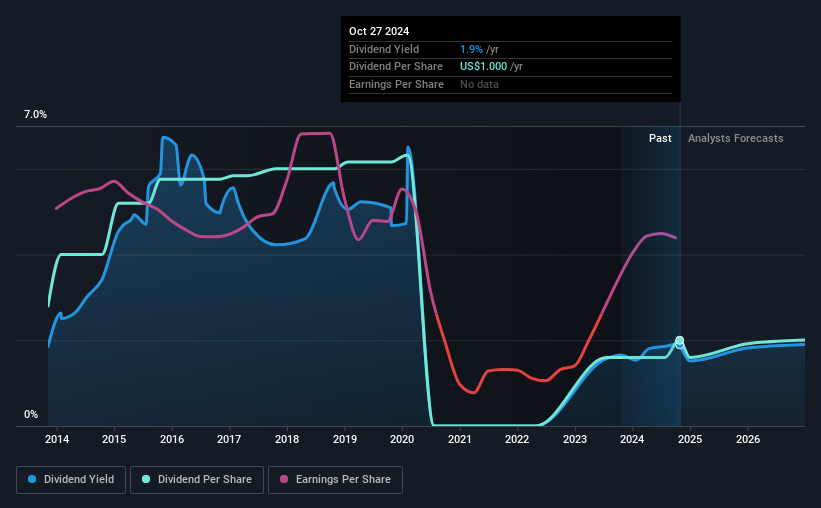This screenshot has height=508, width=821.
Task: Click the Dividend Per Share label in tooltip
Action: click(396, 67)
